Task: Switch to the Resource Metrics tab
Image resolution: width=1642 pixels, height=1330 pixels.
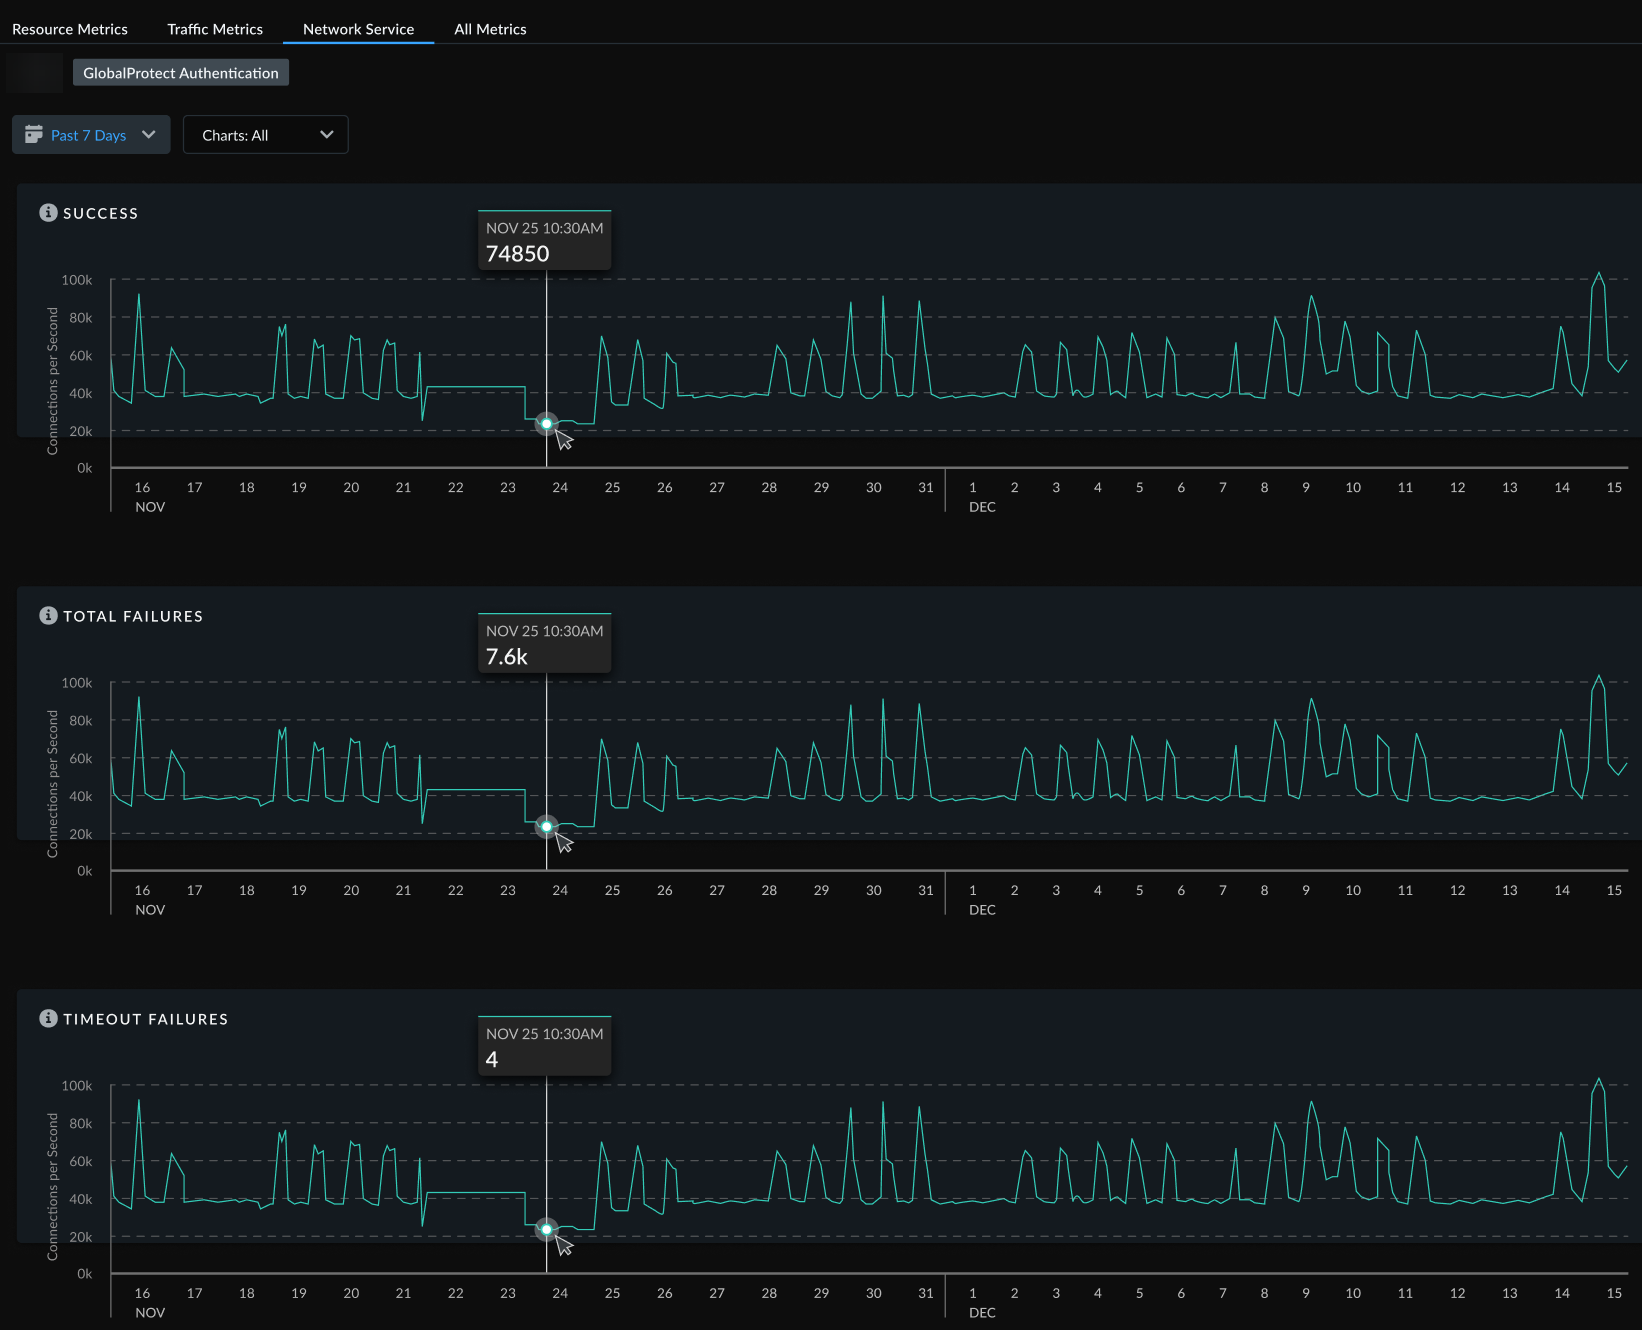Action: pyautogui.click(x=70, y=29)
